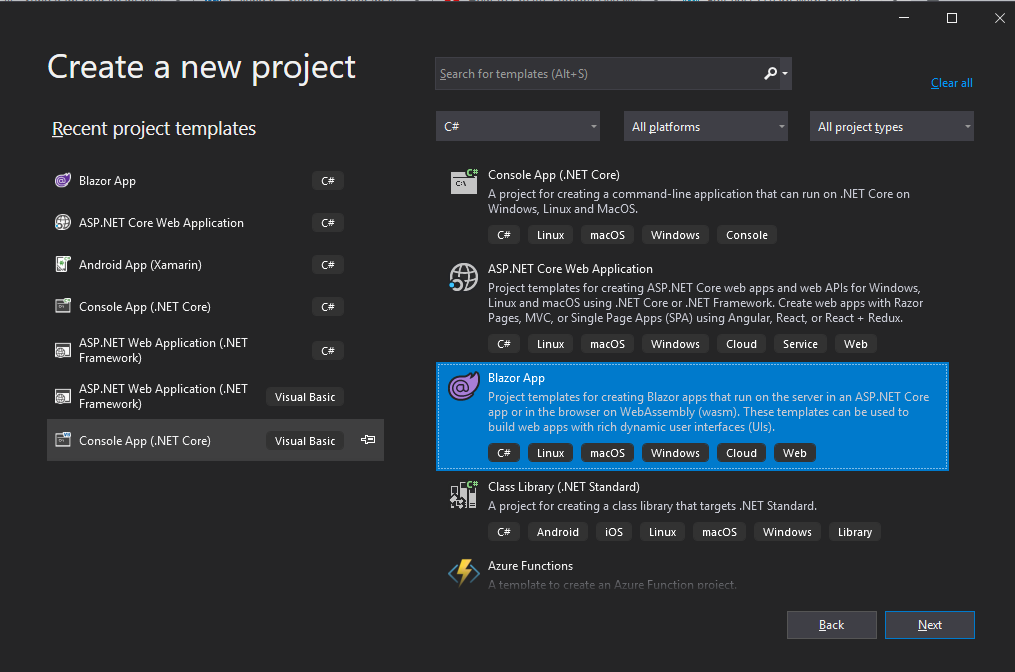The width and height of the screenshot is (1015, 672).
Task: Open the All project types dropdown
Action: tap(891, 126)
